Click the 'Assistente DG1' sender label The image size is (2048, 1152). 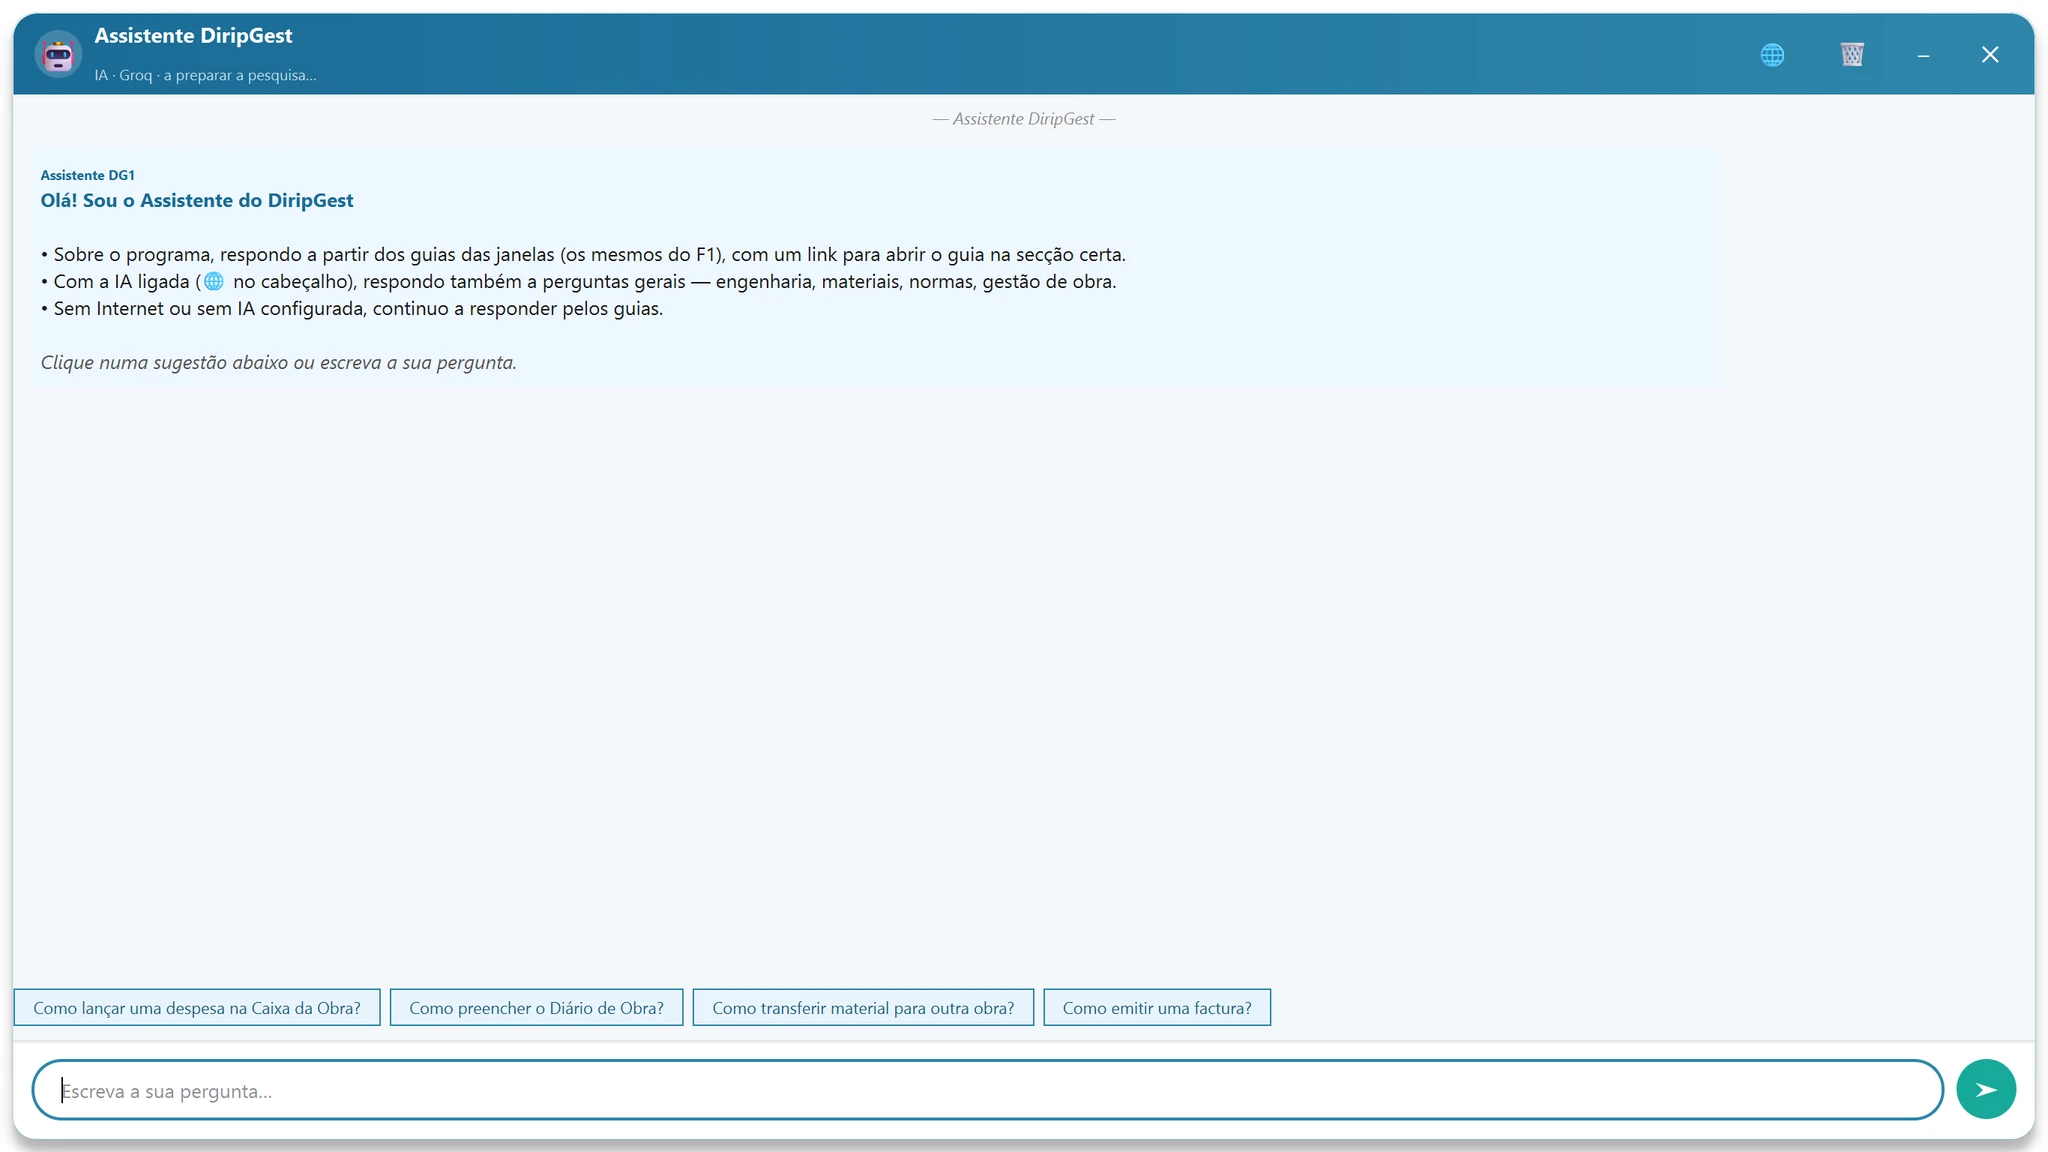tap(88, 175)
